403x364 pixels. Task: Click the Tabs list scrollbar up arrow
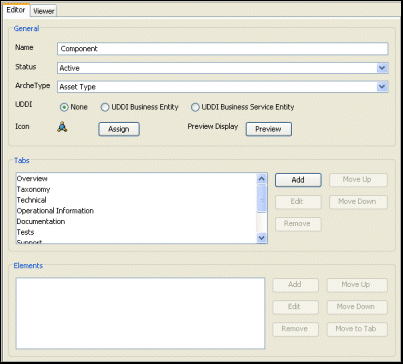pyautogui.click(x=262, y=179)
